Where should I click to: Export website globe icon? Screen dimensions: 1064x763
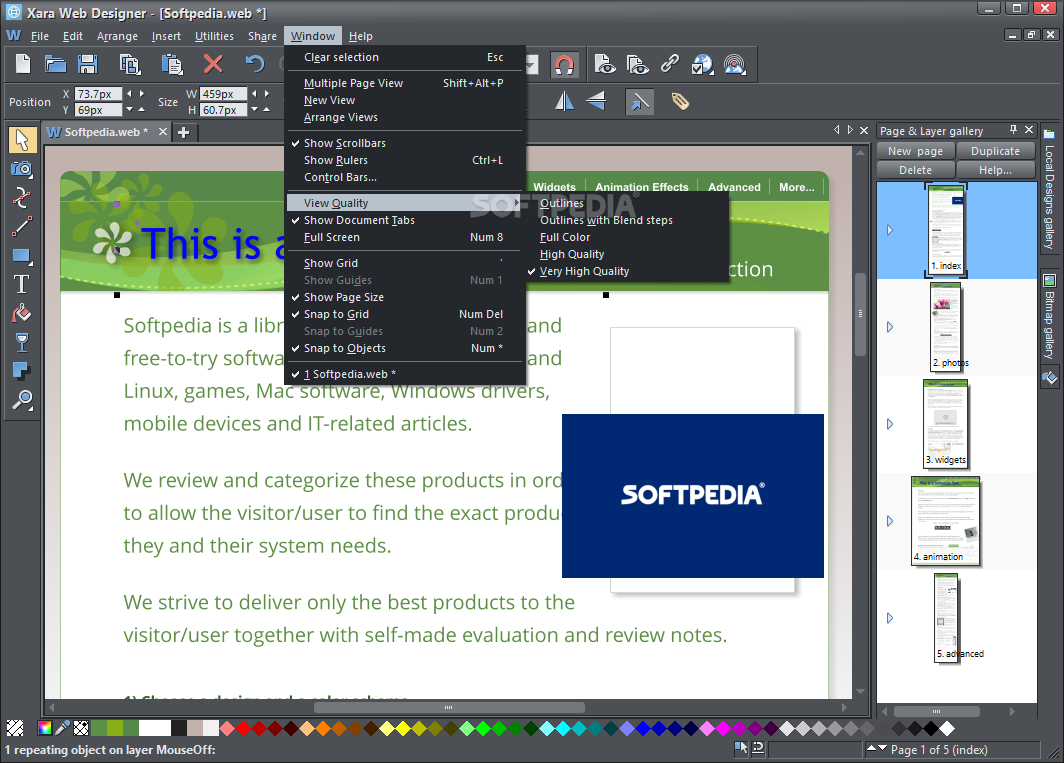click(x=702, y=64)
